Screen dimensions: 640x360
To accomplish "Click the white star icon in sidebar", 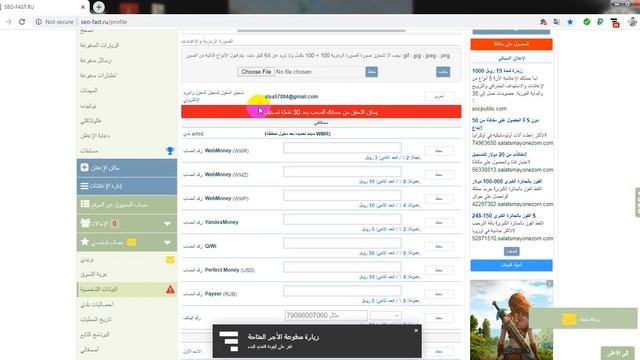I will coord(84,242).
